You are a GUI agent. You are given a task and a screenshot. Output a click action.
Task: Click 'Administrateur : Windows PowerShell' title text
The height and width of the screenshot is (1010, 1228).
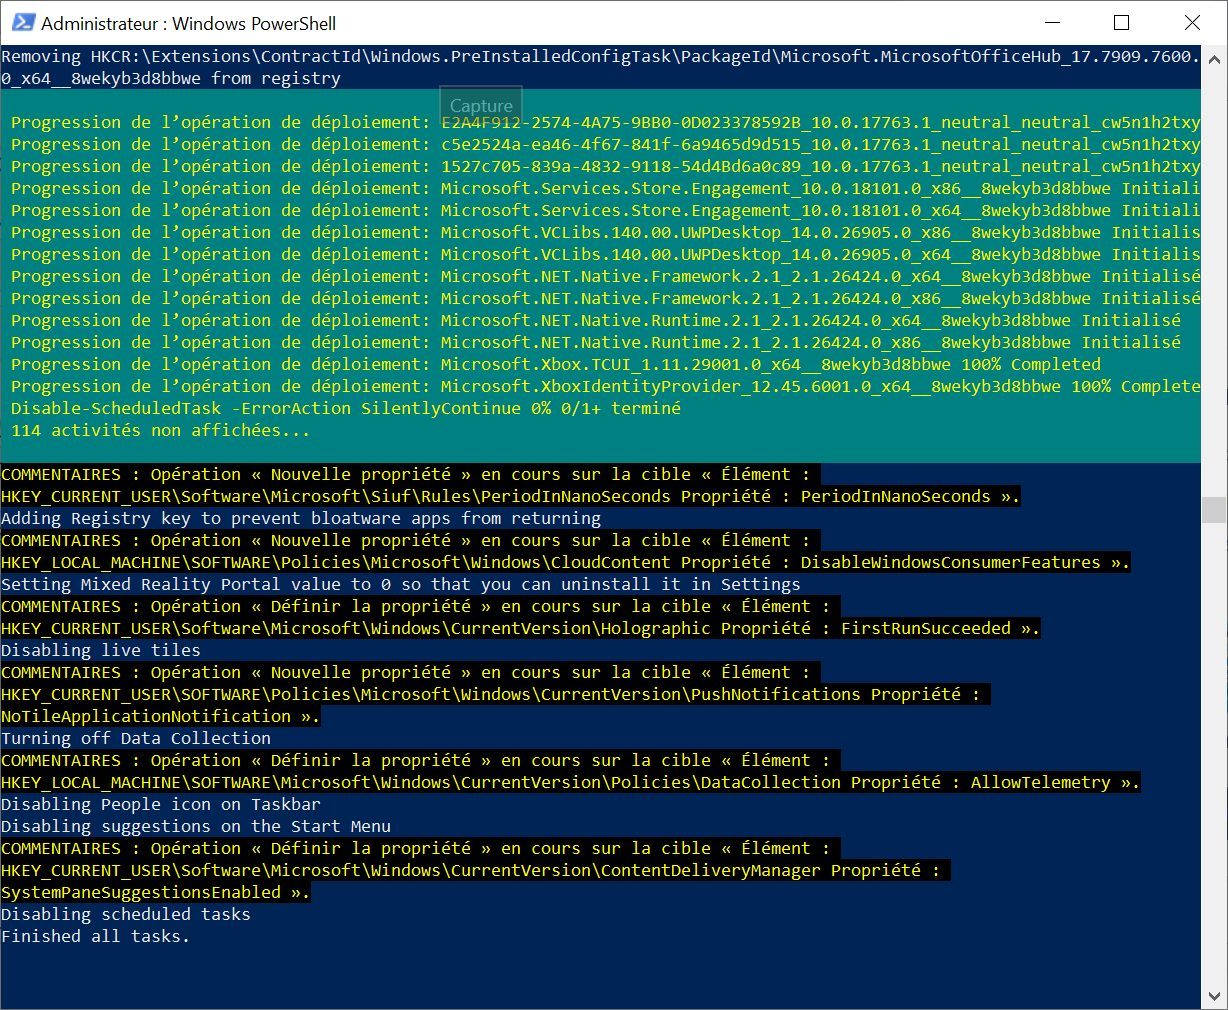click(188, 24)
